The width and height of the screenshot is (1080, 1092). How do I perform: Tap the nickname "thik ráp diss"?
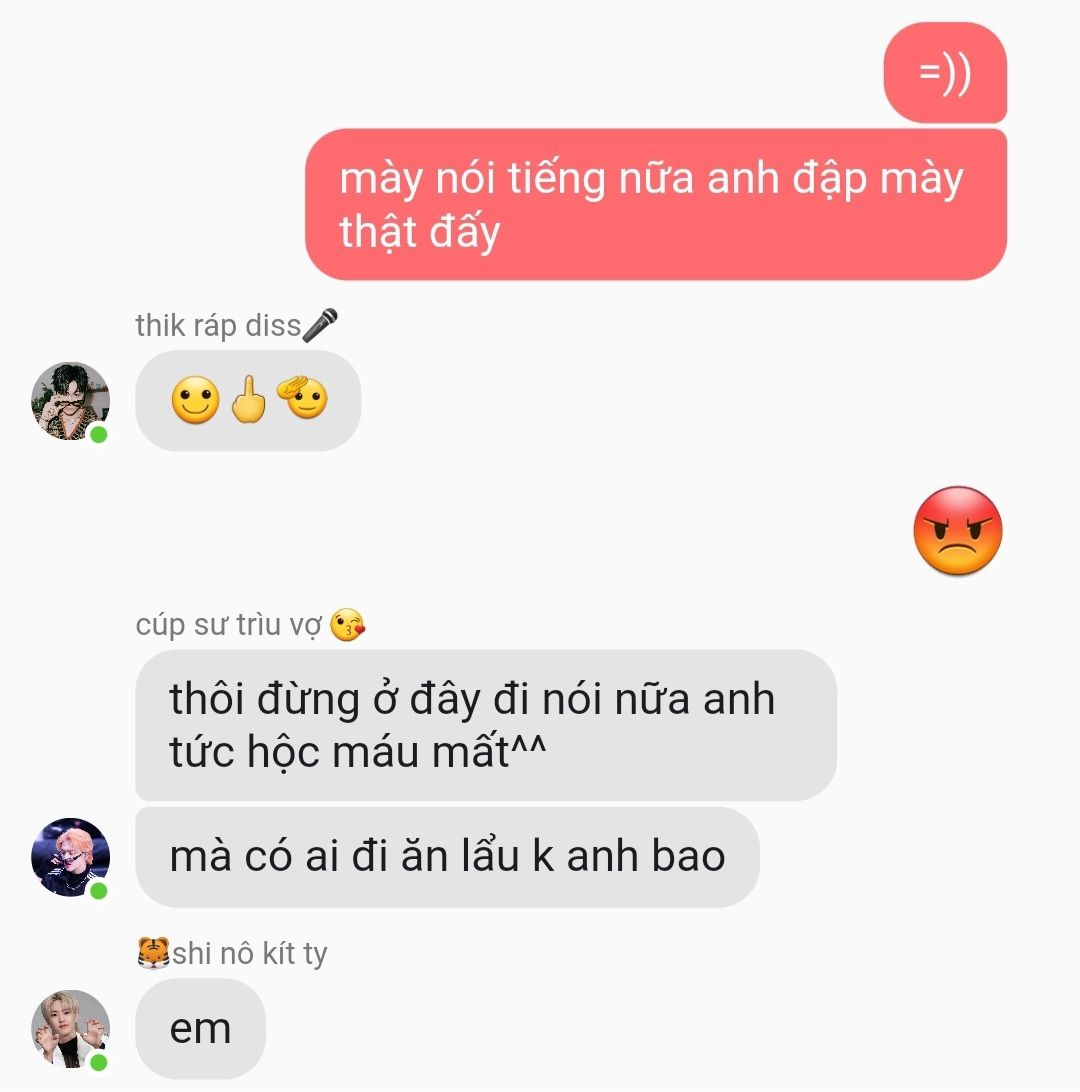218,326
